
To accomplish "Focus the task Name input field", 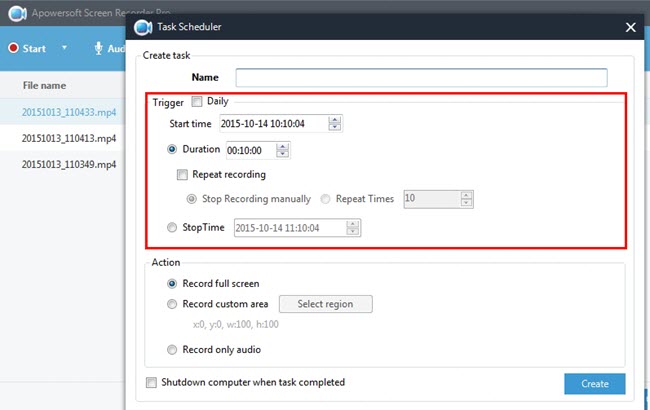I will pyautogui.click(x=421, y=78).
